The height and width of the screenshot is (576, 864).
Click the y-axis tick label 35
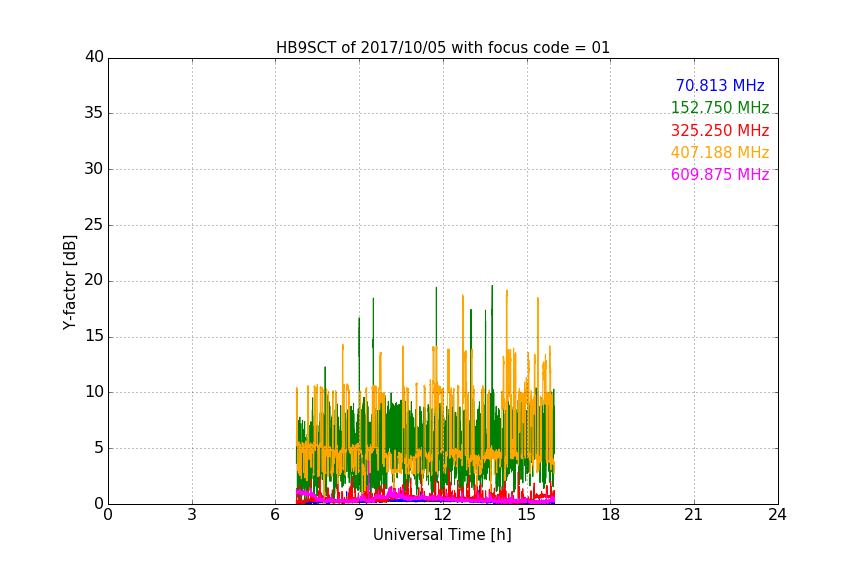pos(94,113)
